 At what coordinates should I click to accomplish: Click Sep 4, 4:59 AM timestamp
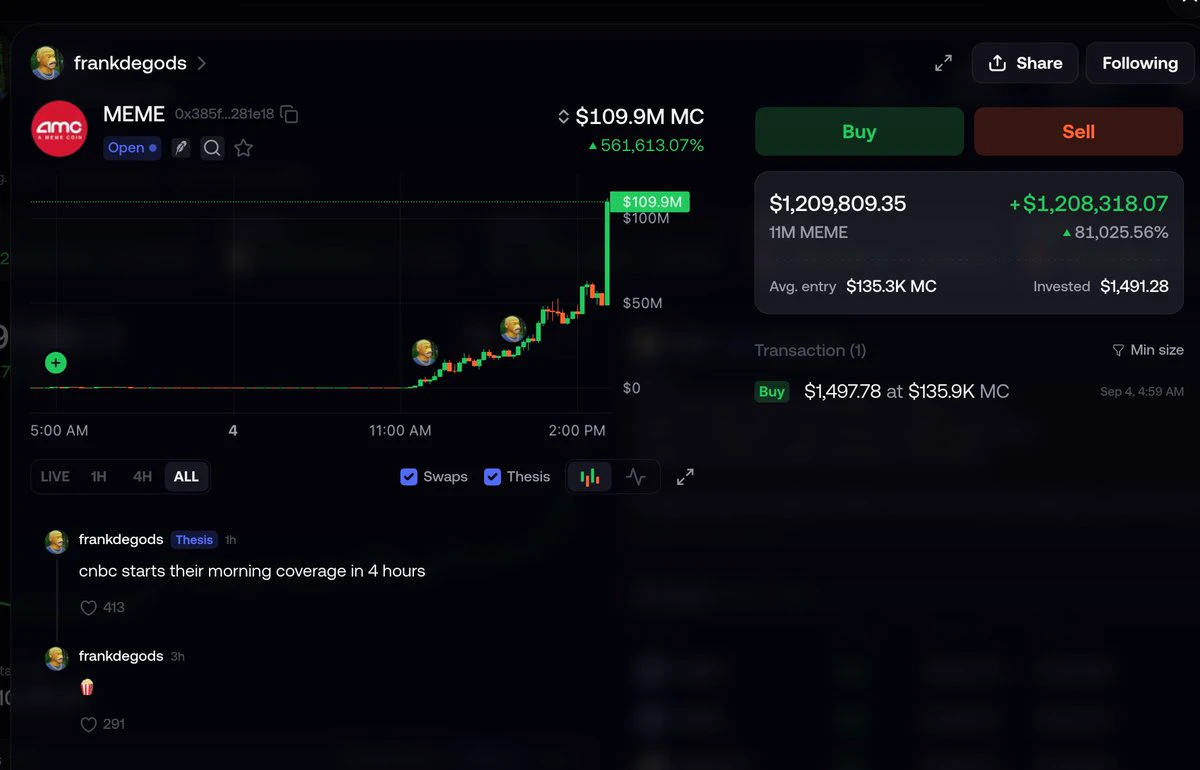(x=1142, y=392)
